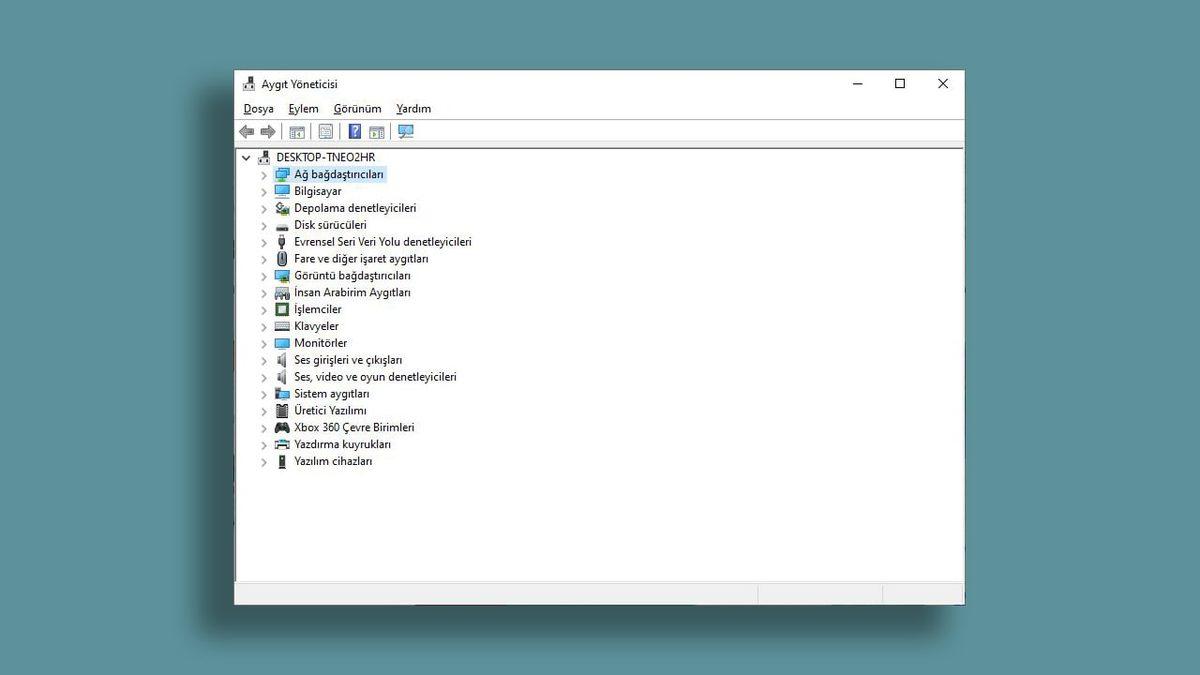1200x675 pixels.
Task: Click the Forward navigation arrow
Action: click(x=268, y=131)
